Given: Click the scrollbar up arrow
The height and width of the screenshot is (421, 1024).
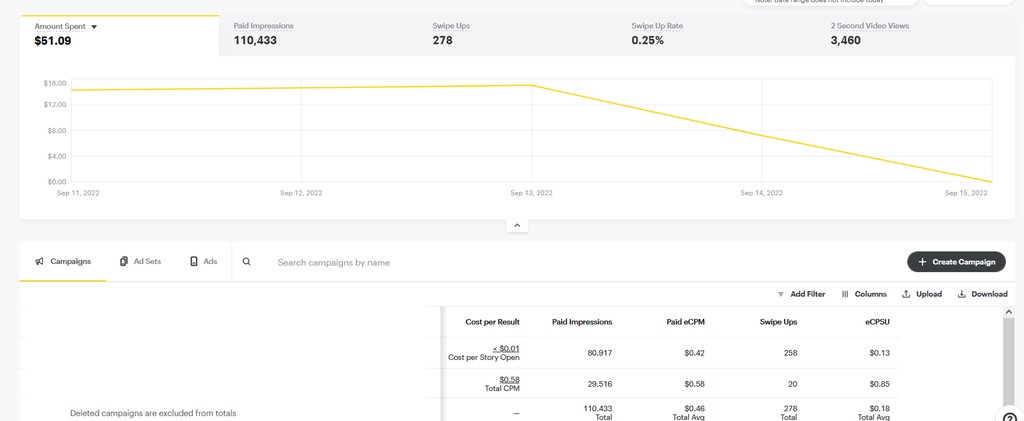Looking at the screenshot, I should click(x=1009, y=312).
